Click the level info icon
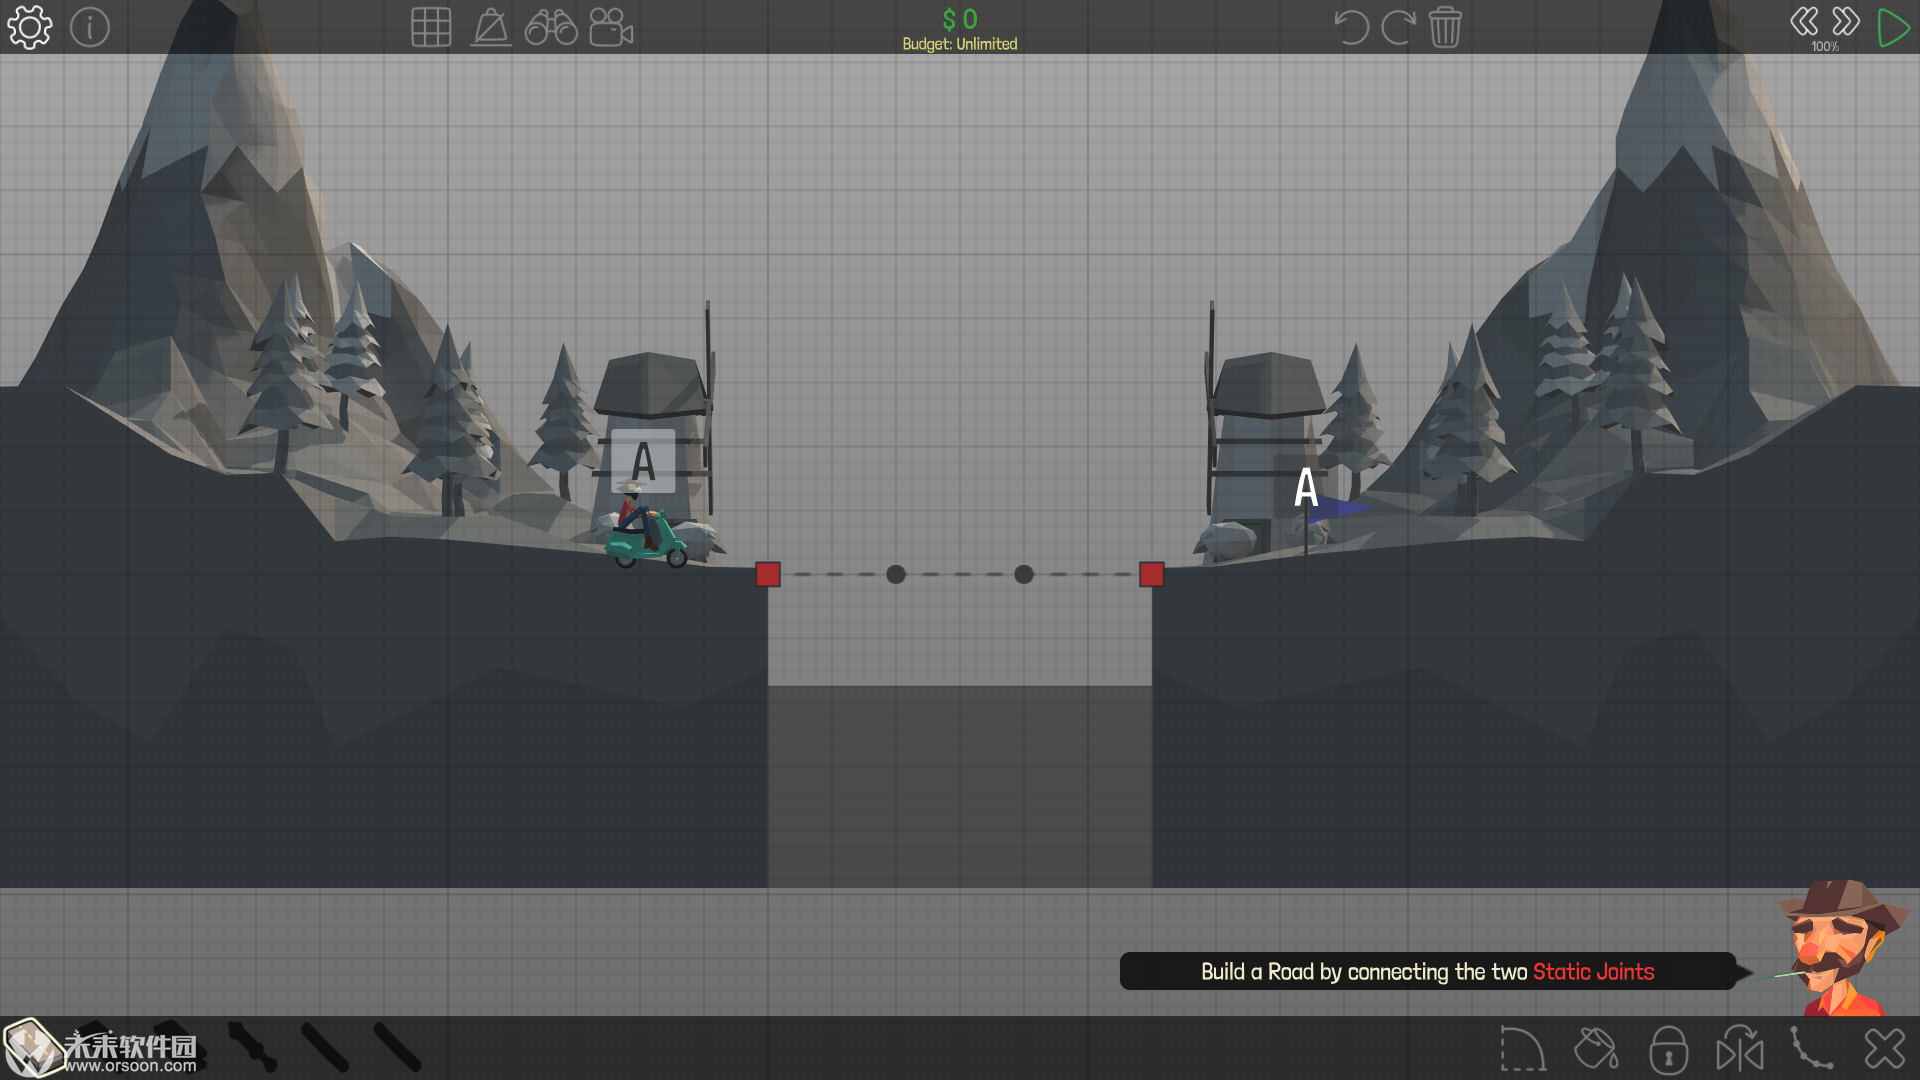Viewport: 1920px width, 1080px height. (x=90, y=27)
